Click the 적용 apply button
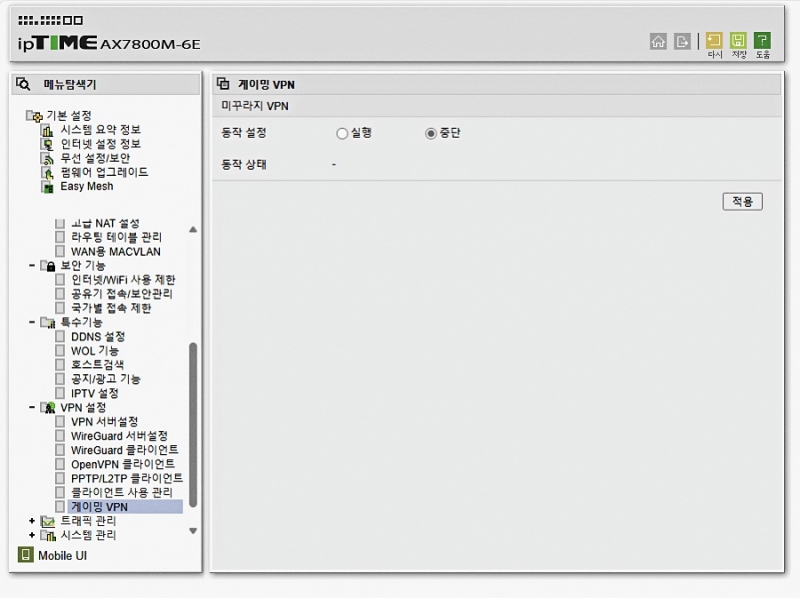The image size is (800, 598). (x=742, y=201)
